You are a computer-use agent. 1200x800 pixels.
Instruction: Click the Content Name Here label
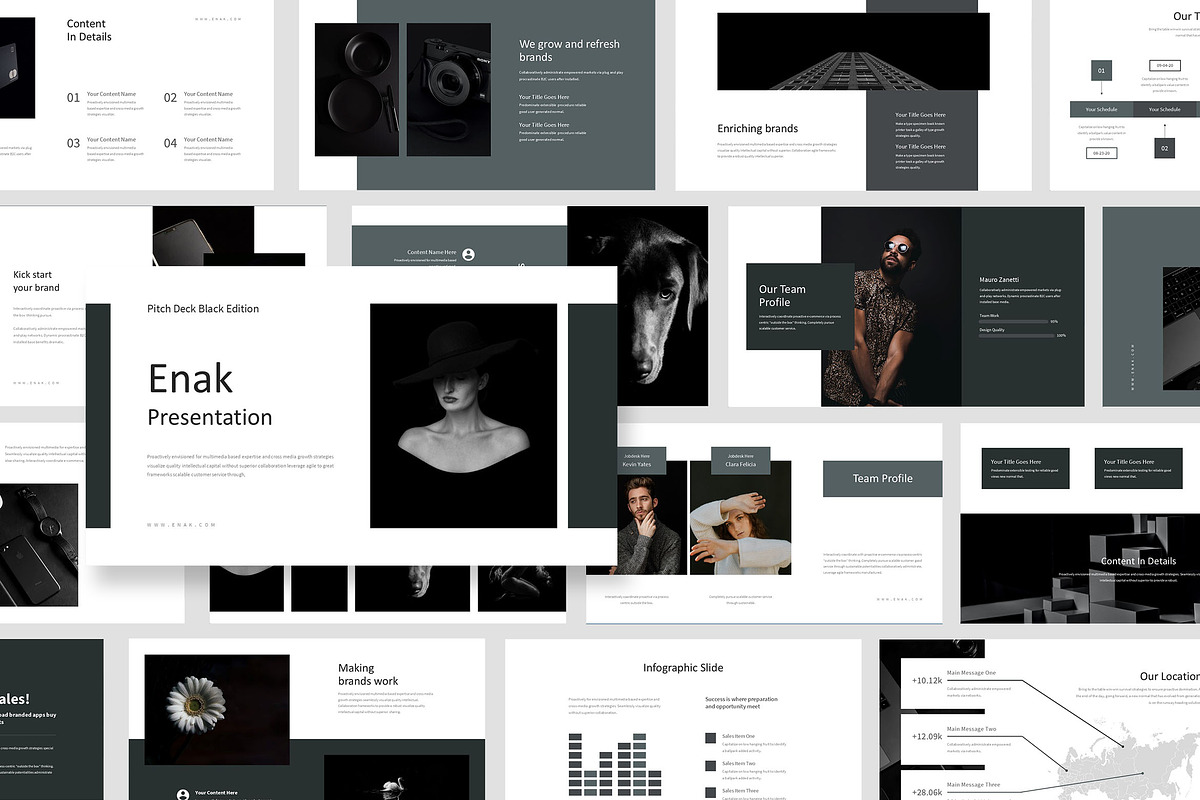(432, 253)
